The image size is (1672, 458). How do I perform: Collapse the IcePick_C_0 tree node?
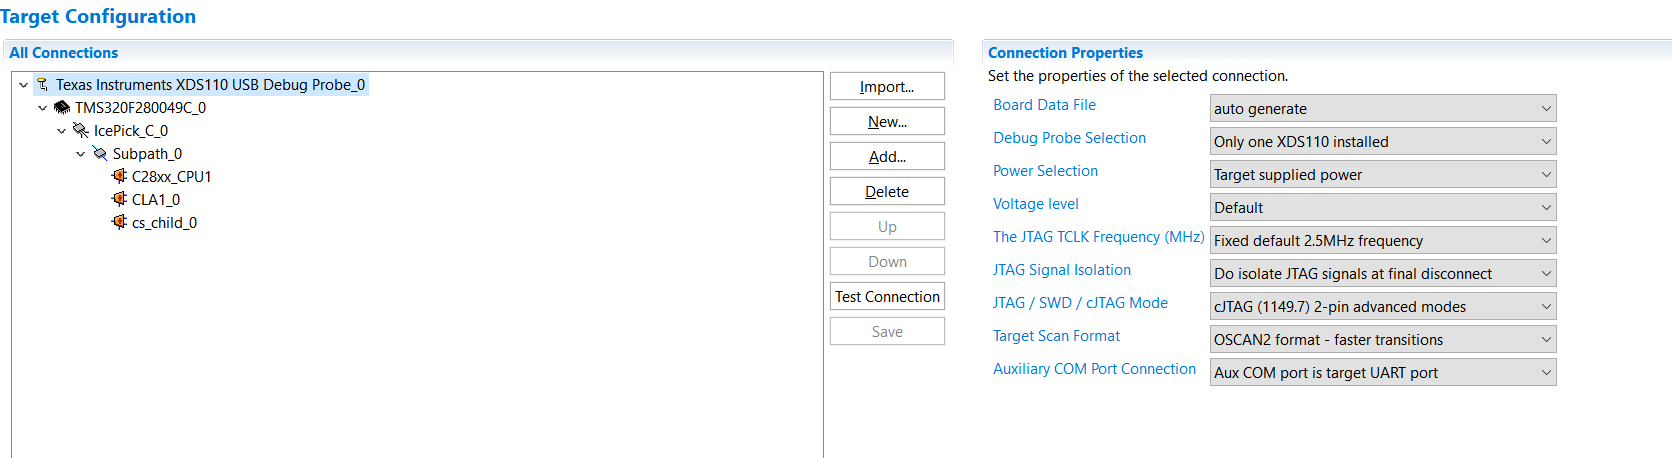pyautogui.click(x=61, y=131)
